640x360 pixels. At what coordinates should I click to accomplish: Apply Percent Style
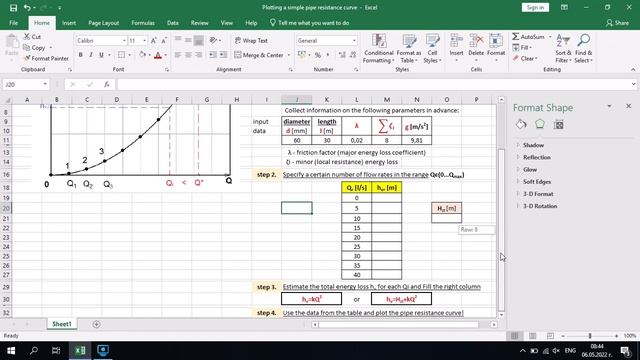pos(318,55)
